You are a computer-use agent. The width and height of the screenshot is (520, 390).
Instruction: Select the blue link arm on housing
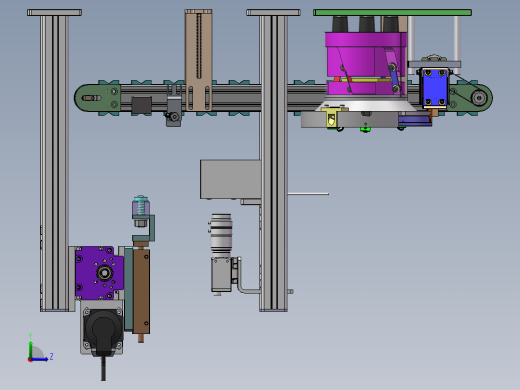pyautogui.click(x=395, y=77)
